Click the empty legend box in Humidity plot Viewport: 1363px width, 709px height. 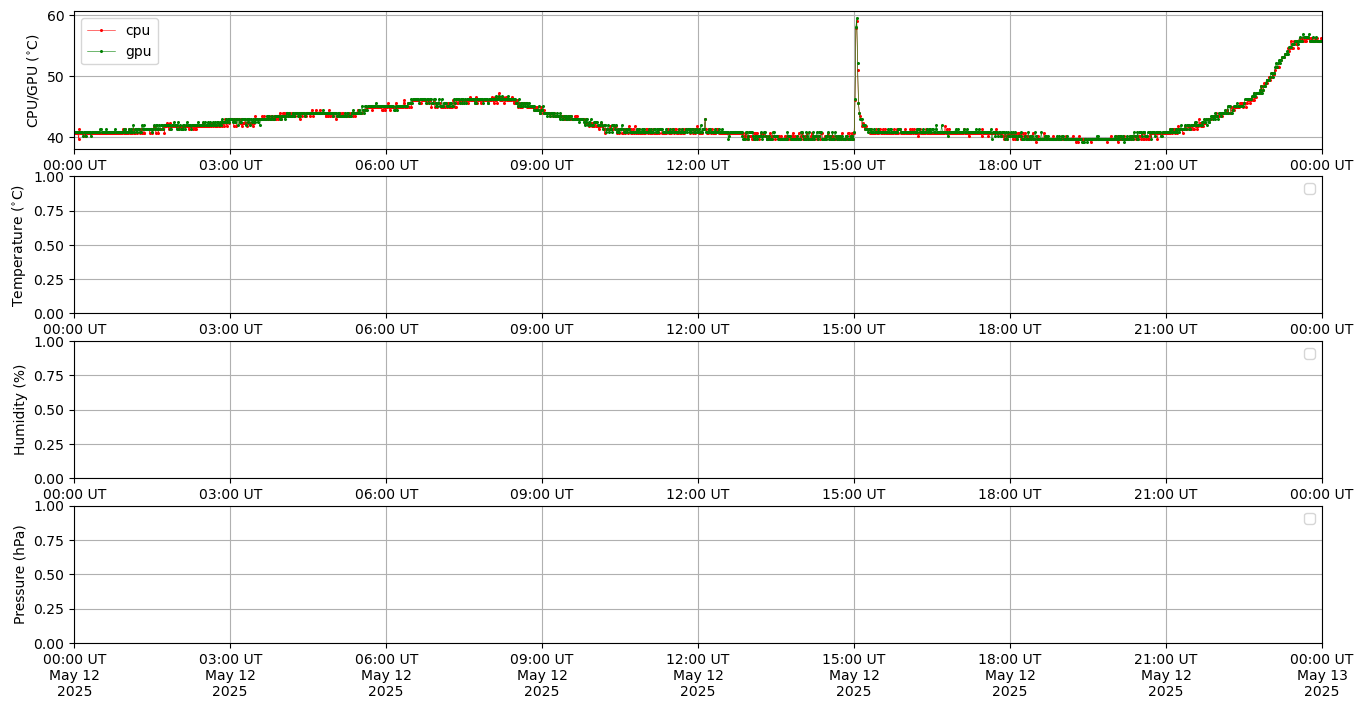point(1309,354)
